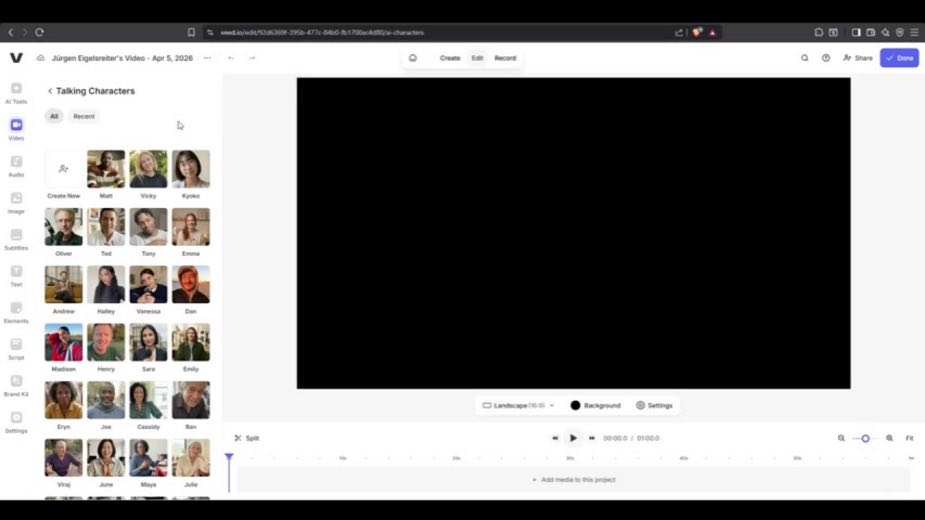Click the browser reload button
The image size is (925, 520).
point(40,32)
